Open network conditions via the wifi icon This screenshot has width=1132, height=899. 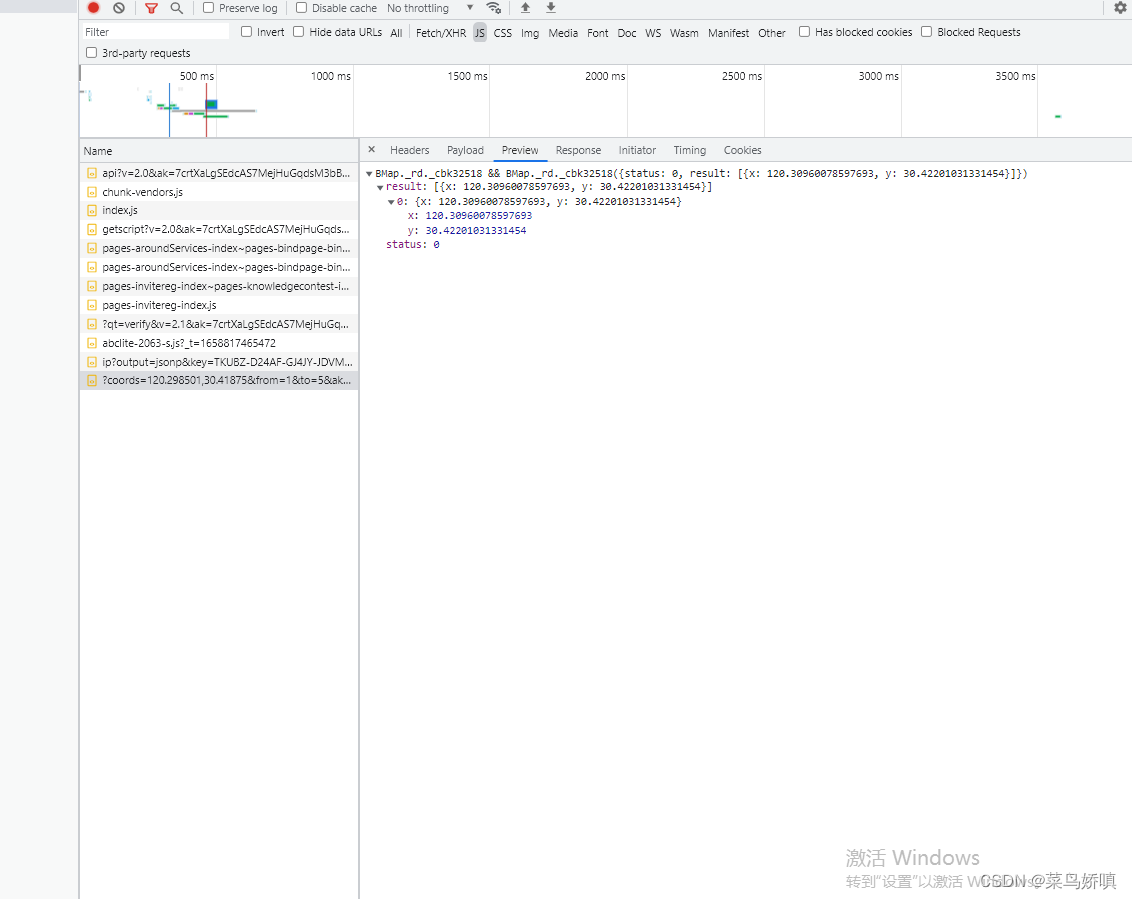point(493,7)
